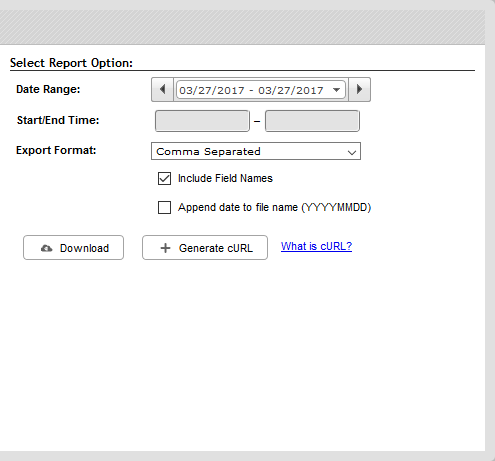This screenshot has height=461, width=495.
Task: Select the Comma Separated format box
Action: (256, 151)
